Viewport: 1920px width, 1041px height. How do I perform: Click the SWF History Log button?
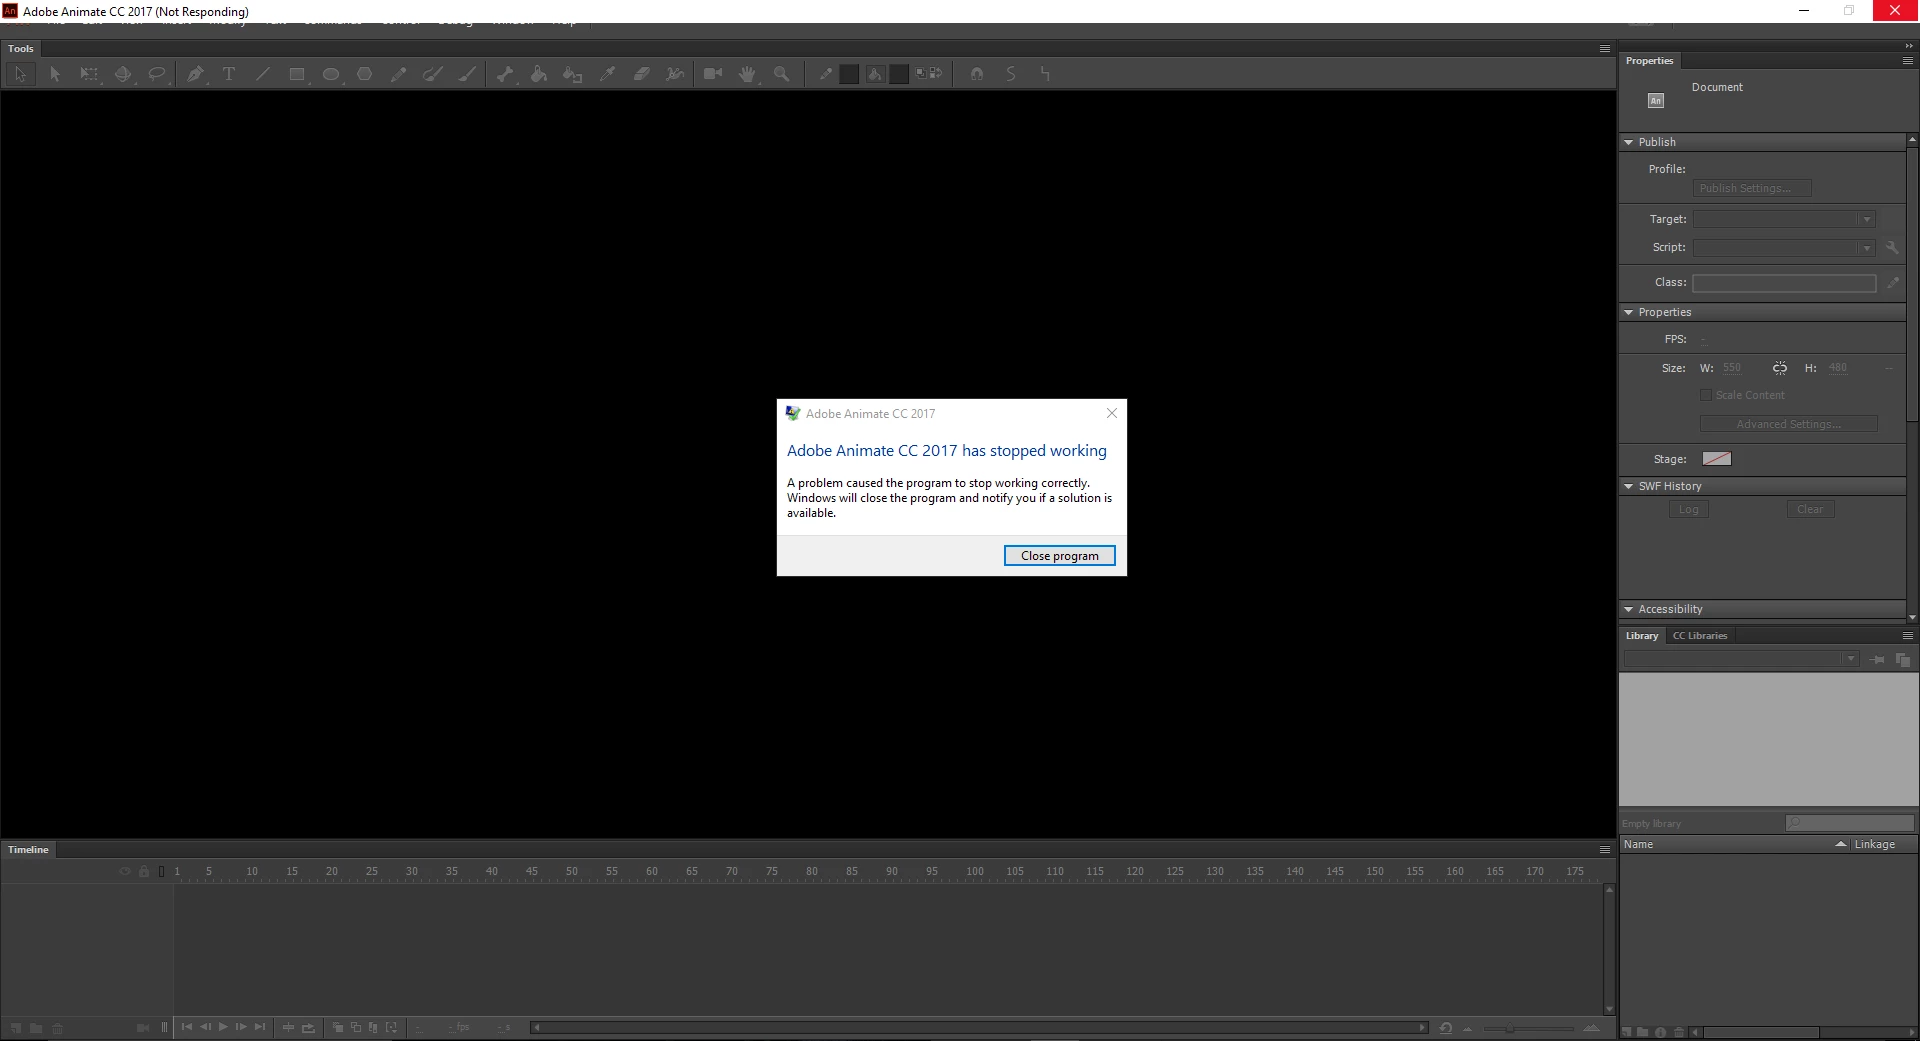coord(1689,509)
